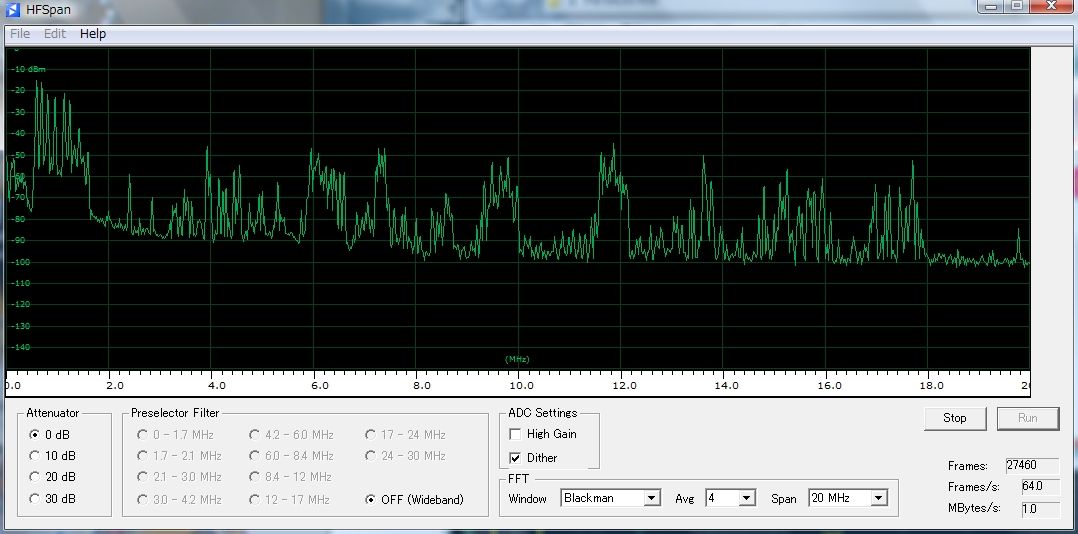Select the 20 dB attenuator option
1078x534 pixels.
click(52, 476)
